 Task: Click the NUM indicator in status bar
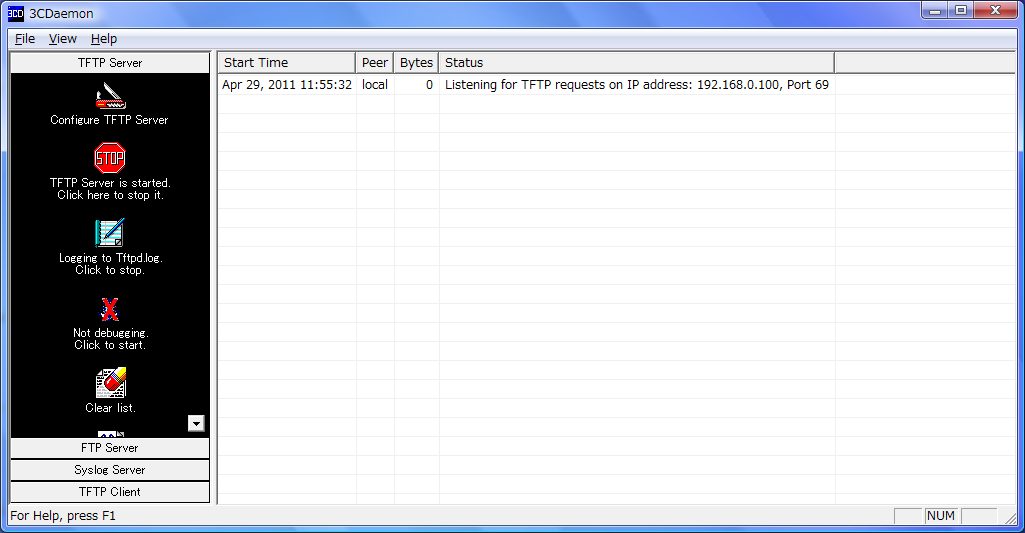(941, 515)
